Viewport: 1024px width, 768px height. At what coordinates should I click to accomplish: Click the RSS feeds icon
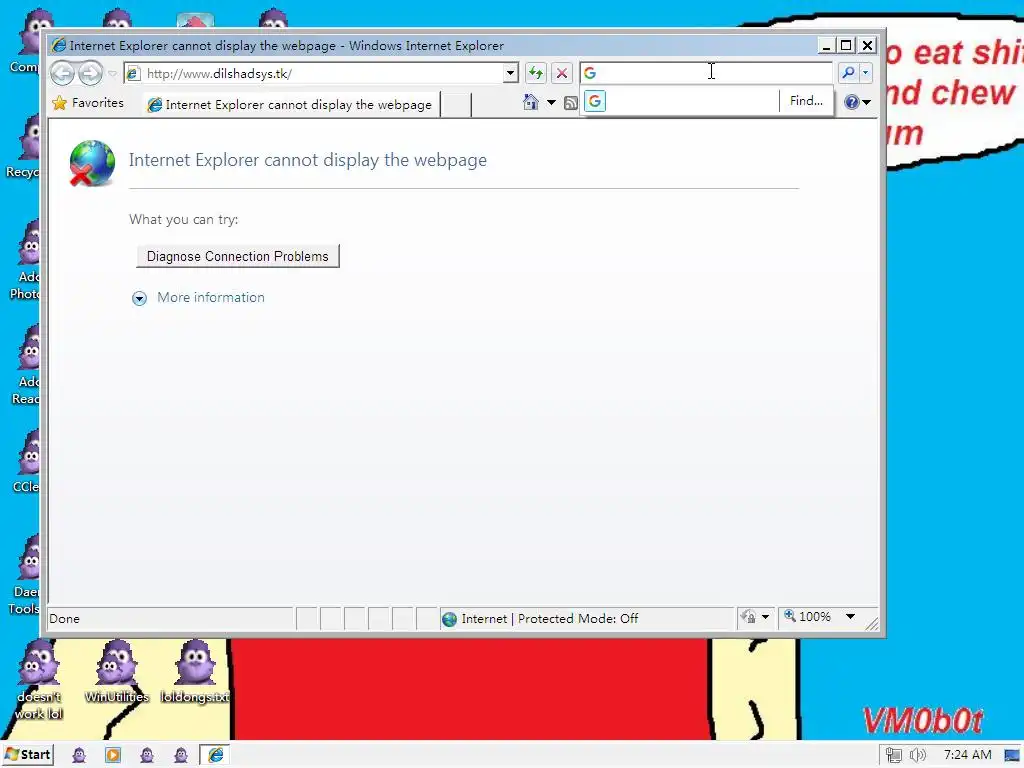tap(571, 103)
